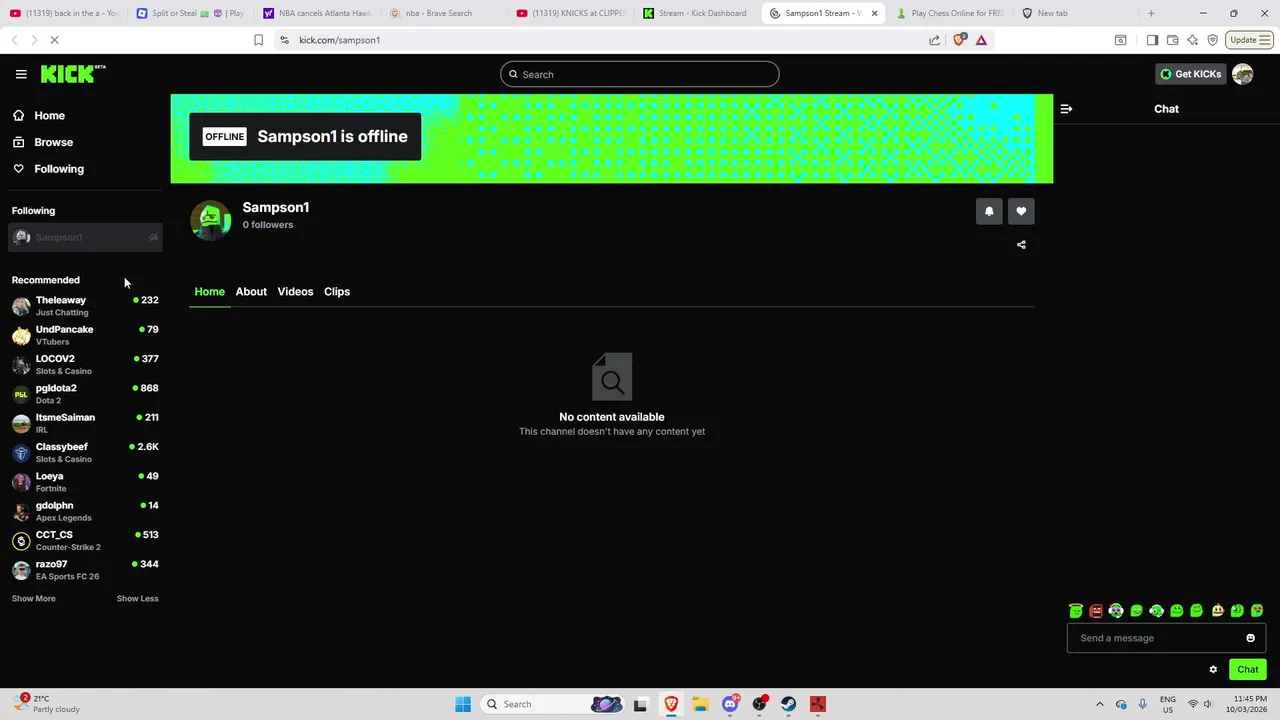Bookmark this page in address bar

(258, 40)
